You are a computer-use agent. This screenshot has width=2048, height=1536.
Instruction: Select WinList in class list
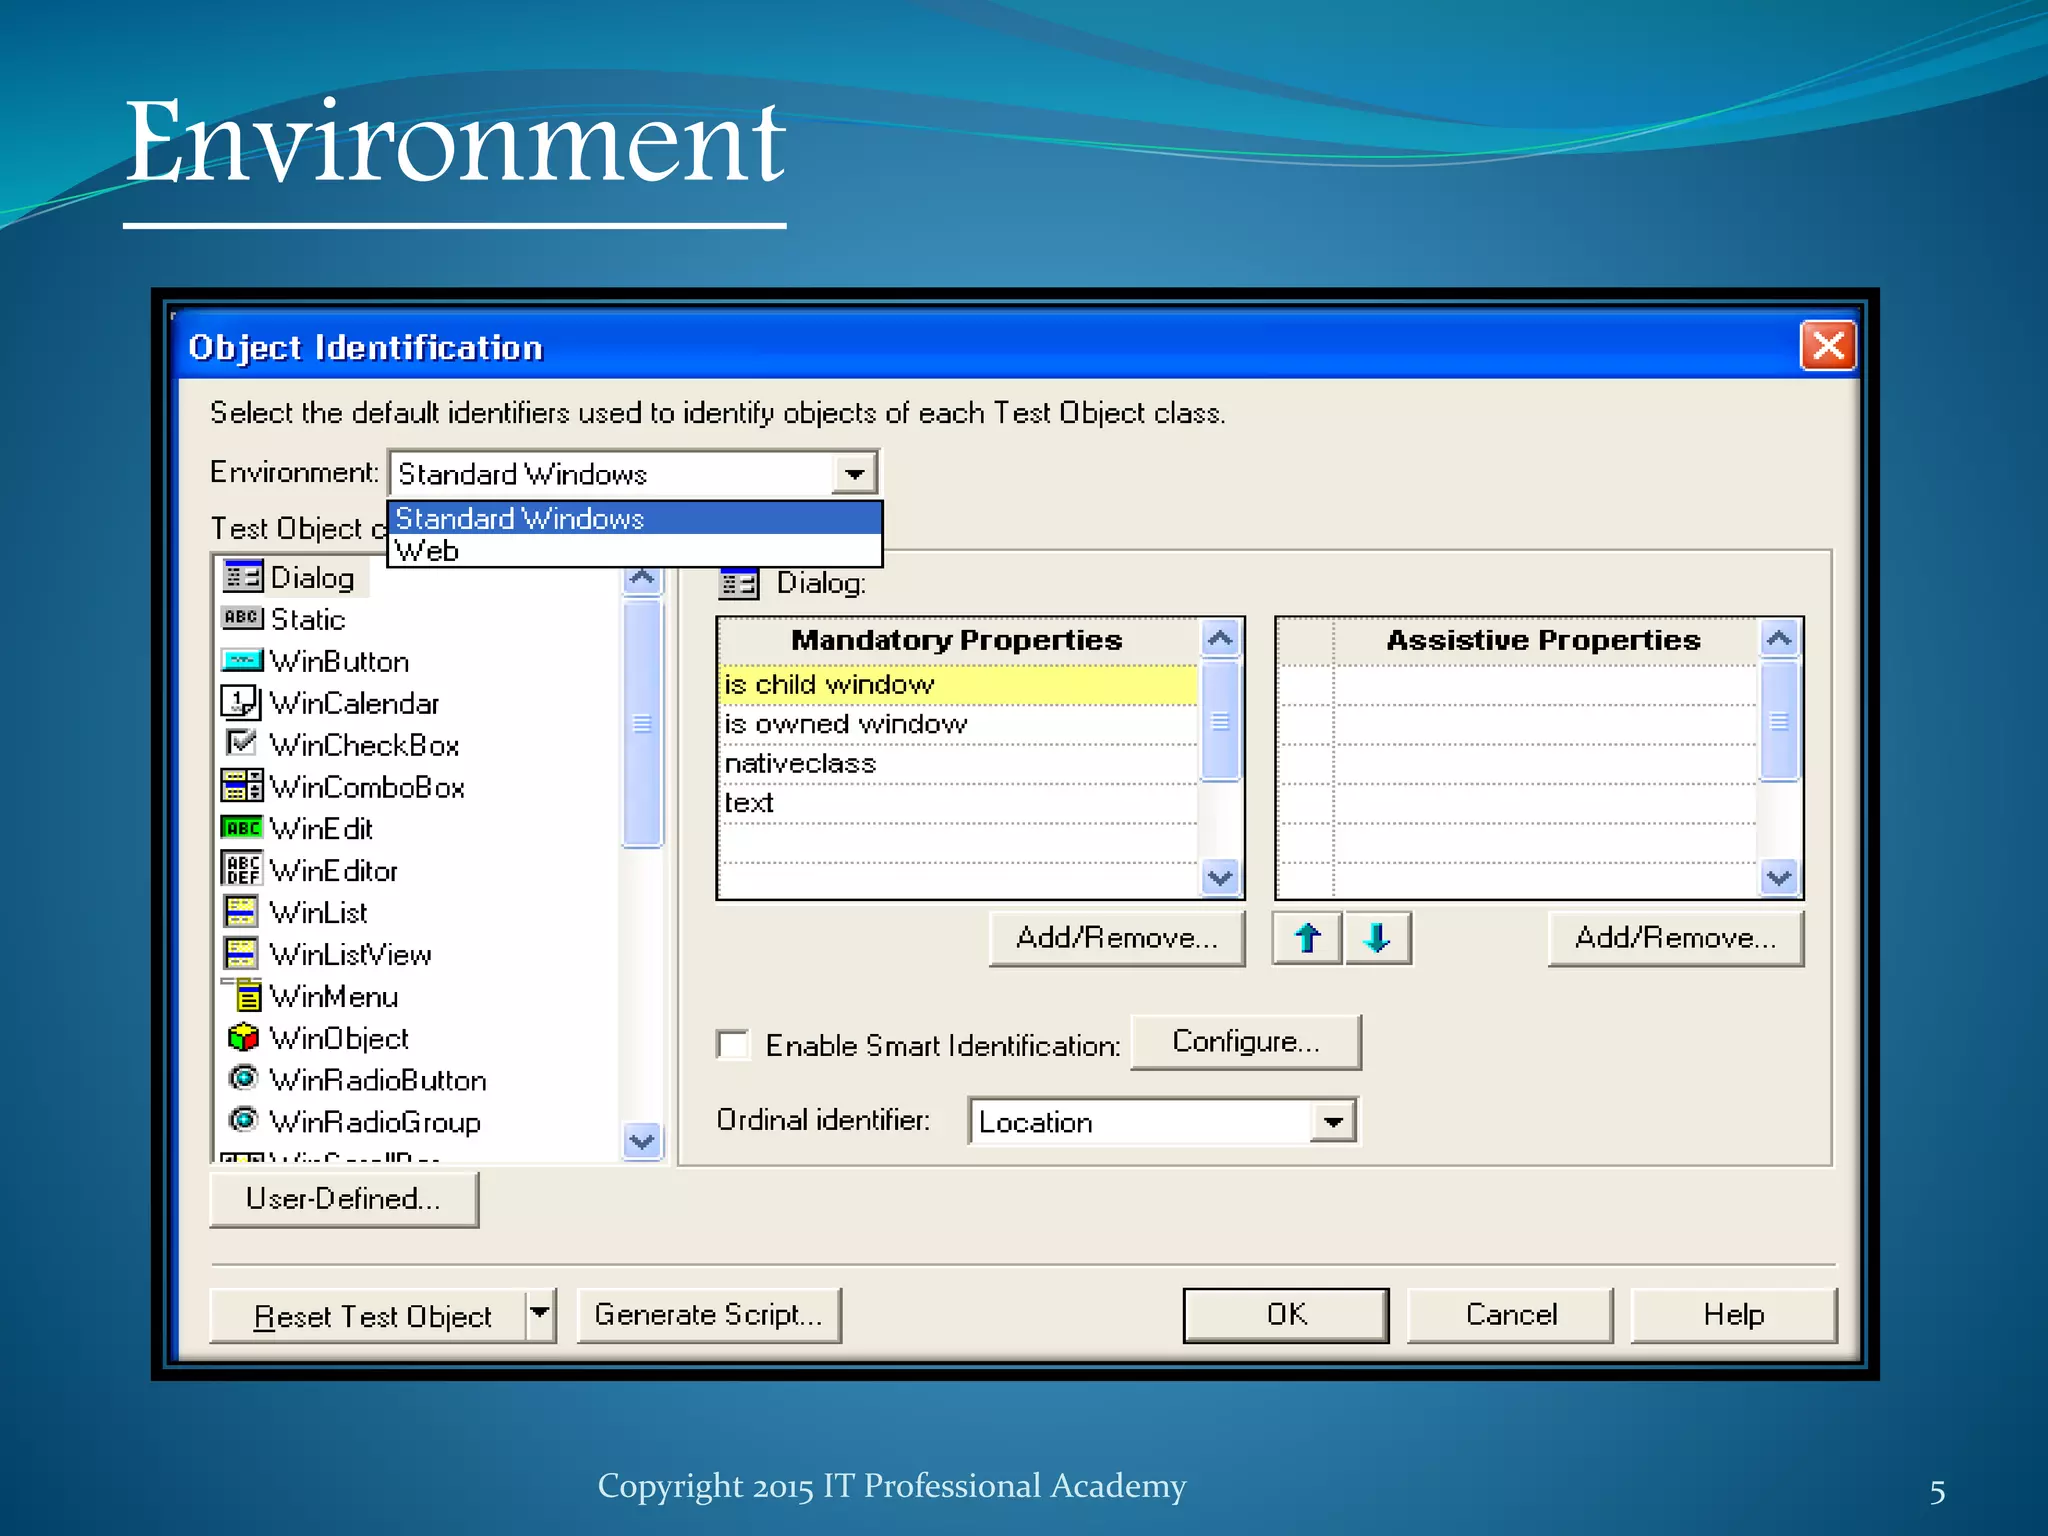coord(319,913)
